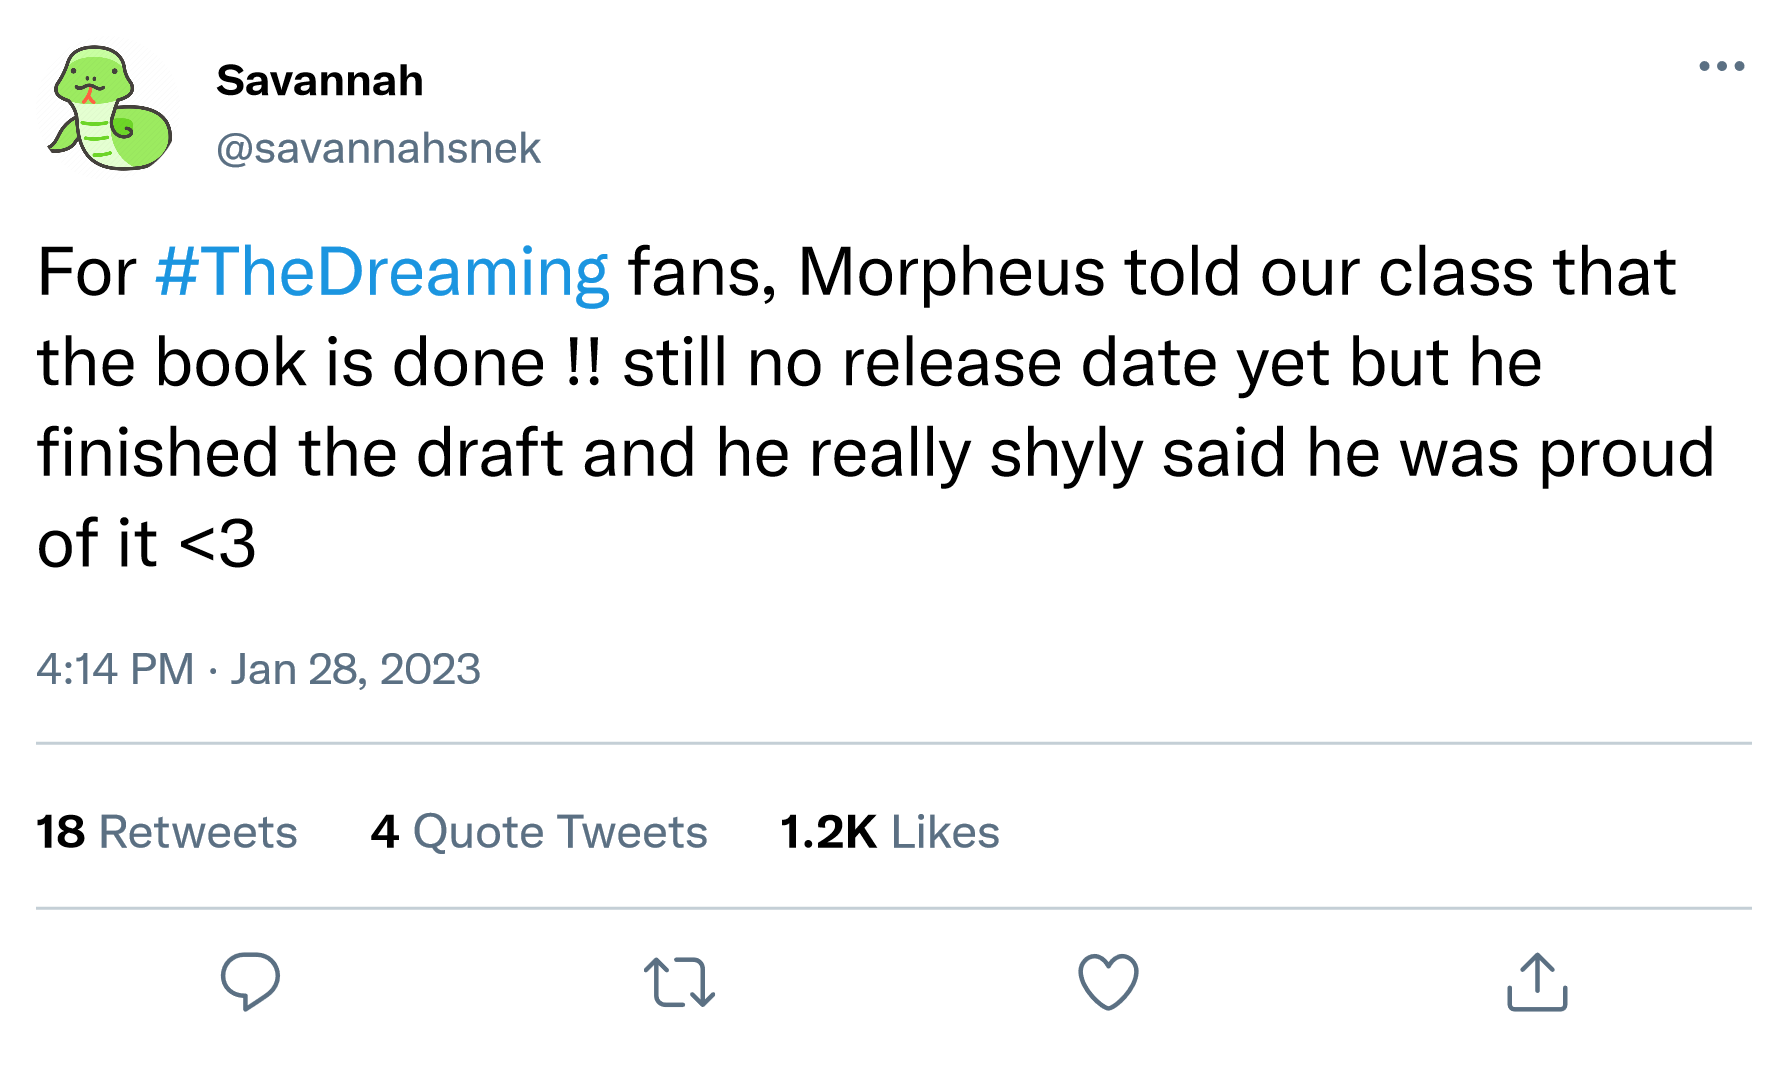Retweet this post using the arrows icon

point(679,981)
